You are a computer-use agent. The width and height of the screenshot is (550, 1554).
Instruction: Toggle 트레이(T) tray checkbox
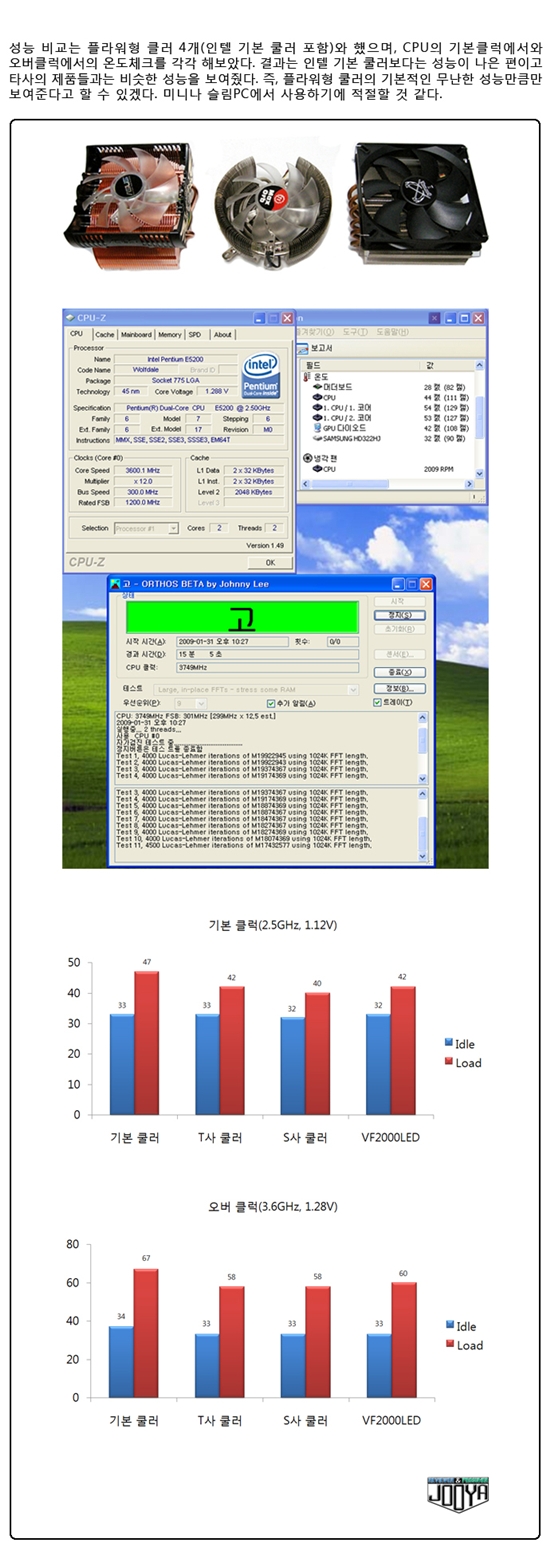[x=378, y=703]
